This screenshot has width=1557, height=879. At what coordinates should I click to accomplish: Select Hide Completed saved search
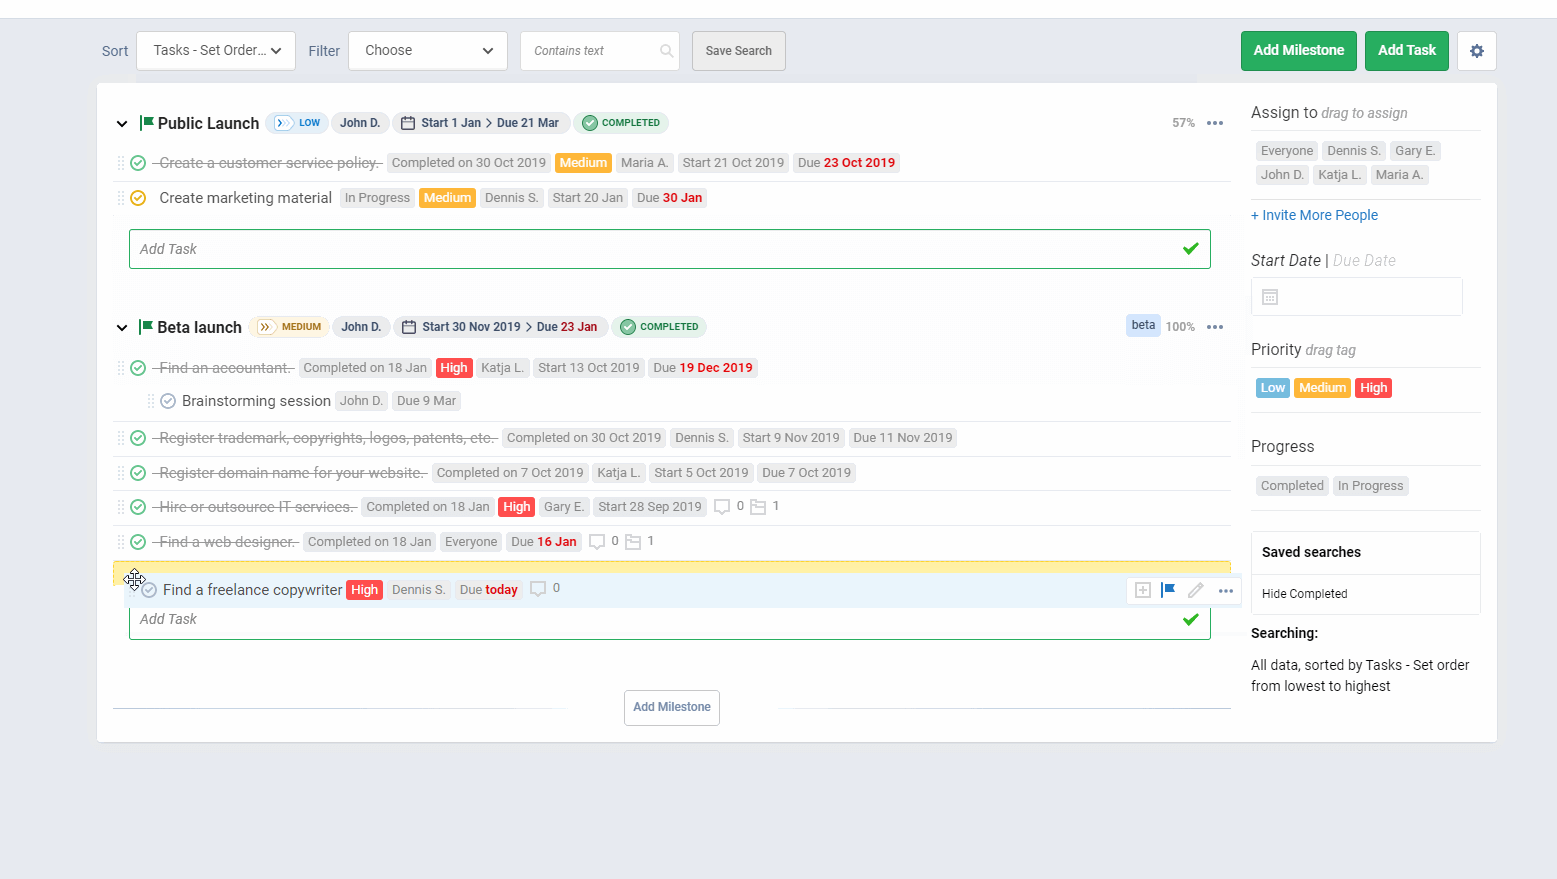(x=1304, y=594)
